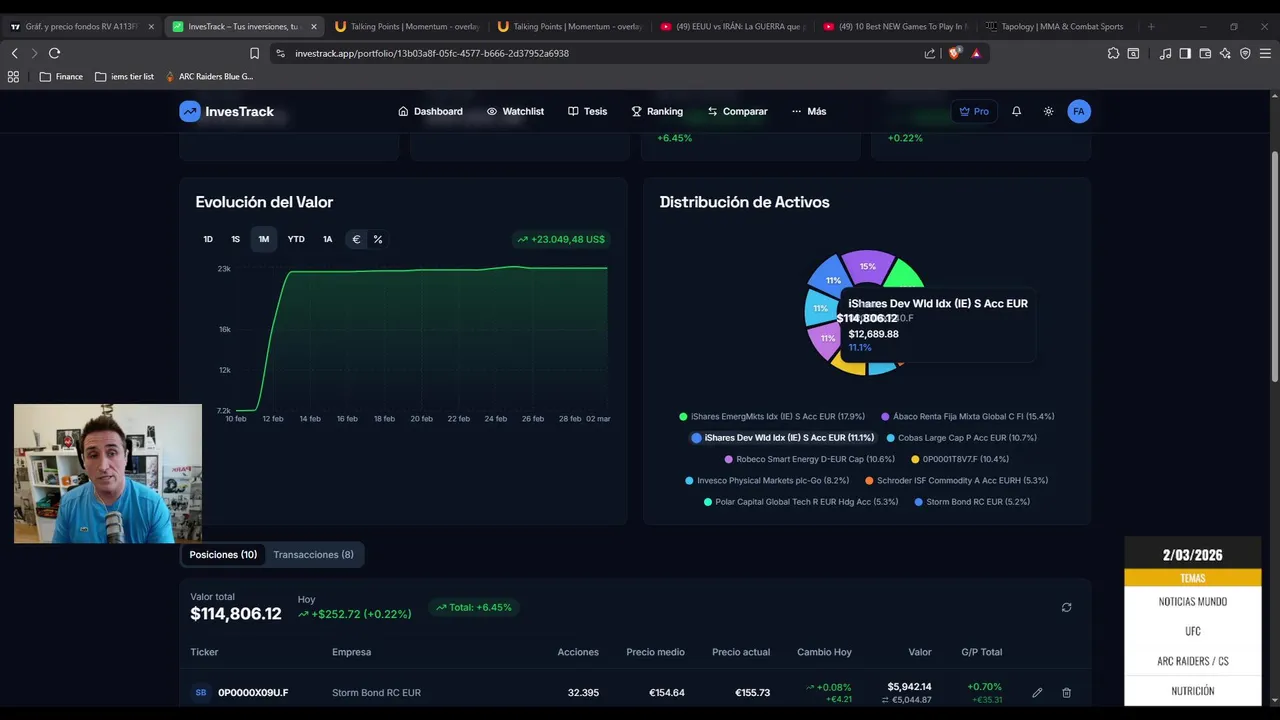The image size is (1280, 720).
Task: Open Brave VPN shield icon
Action: [1245, 53]
